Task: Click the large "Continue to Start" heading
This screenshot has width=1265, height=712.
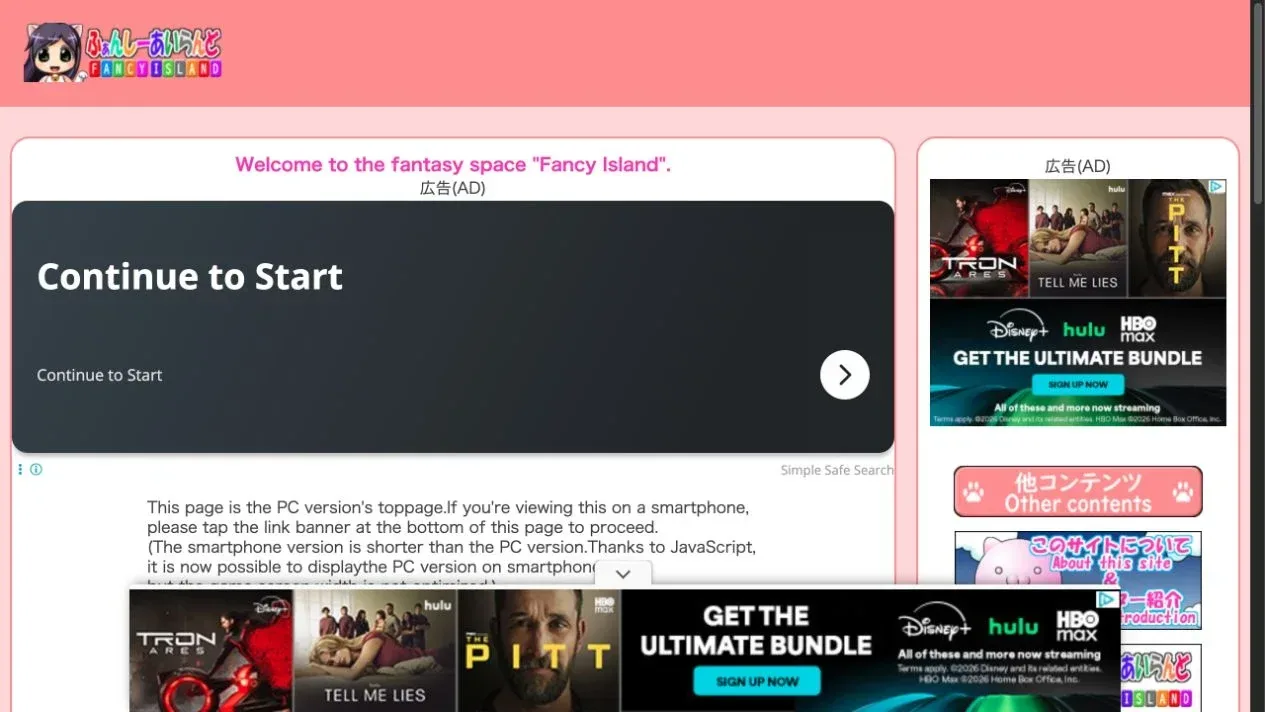Action: click(x=190, y=277)
